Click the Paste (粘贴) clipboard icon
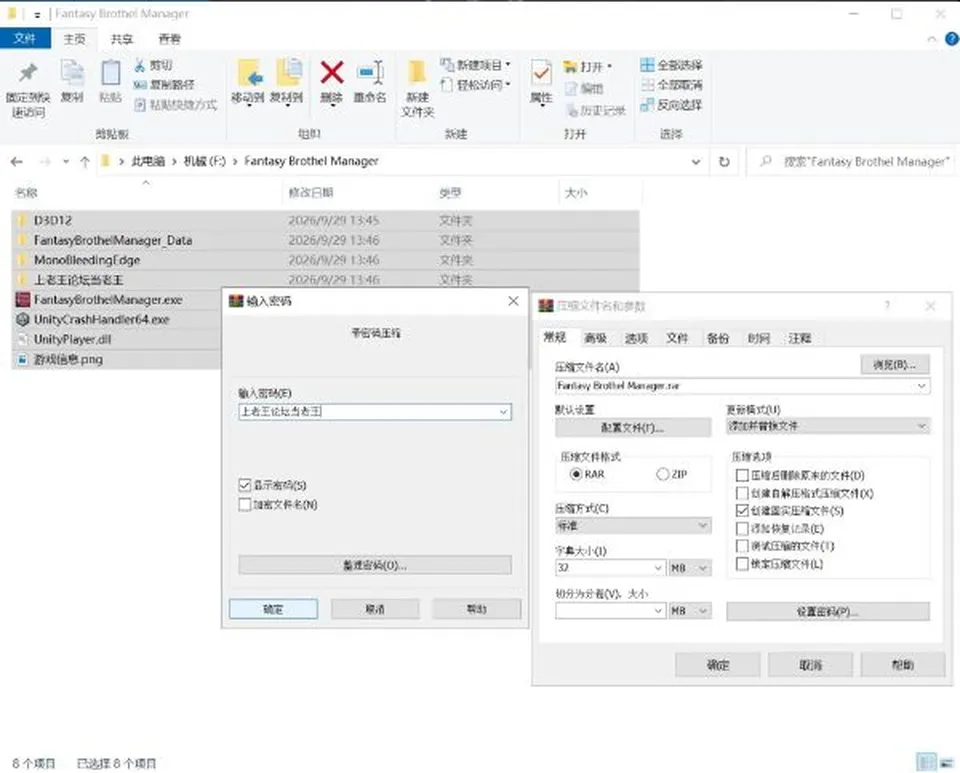The image size is (960, 773). coord(110,73)
